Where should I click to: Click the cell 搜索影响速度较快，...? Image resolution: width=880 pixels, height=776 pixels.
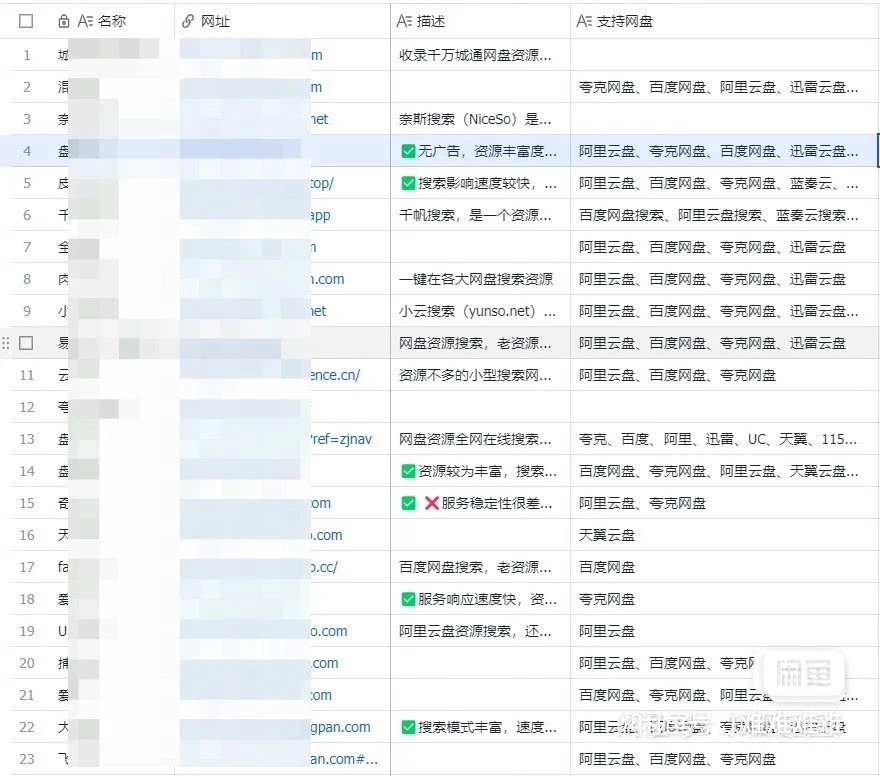480,183
